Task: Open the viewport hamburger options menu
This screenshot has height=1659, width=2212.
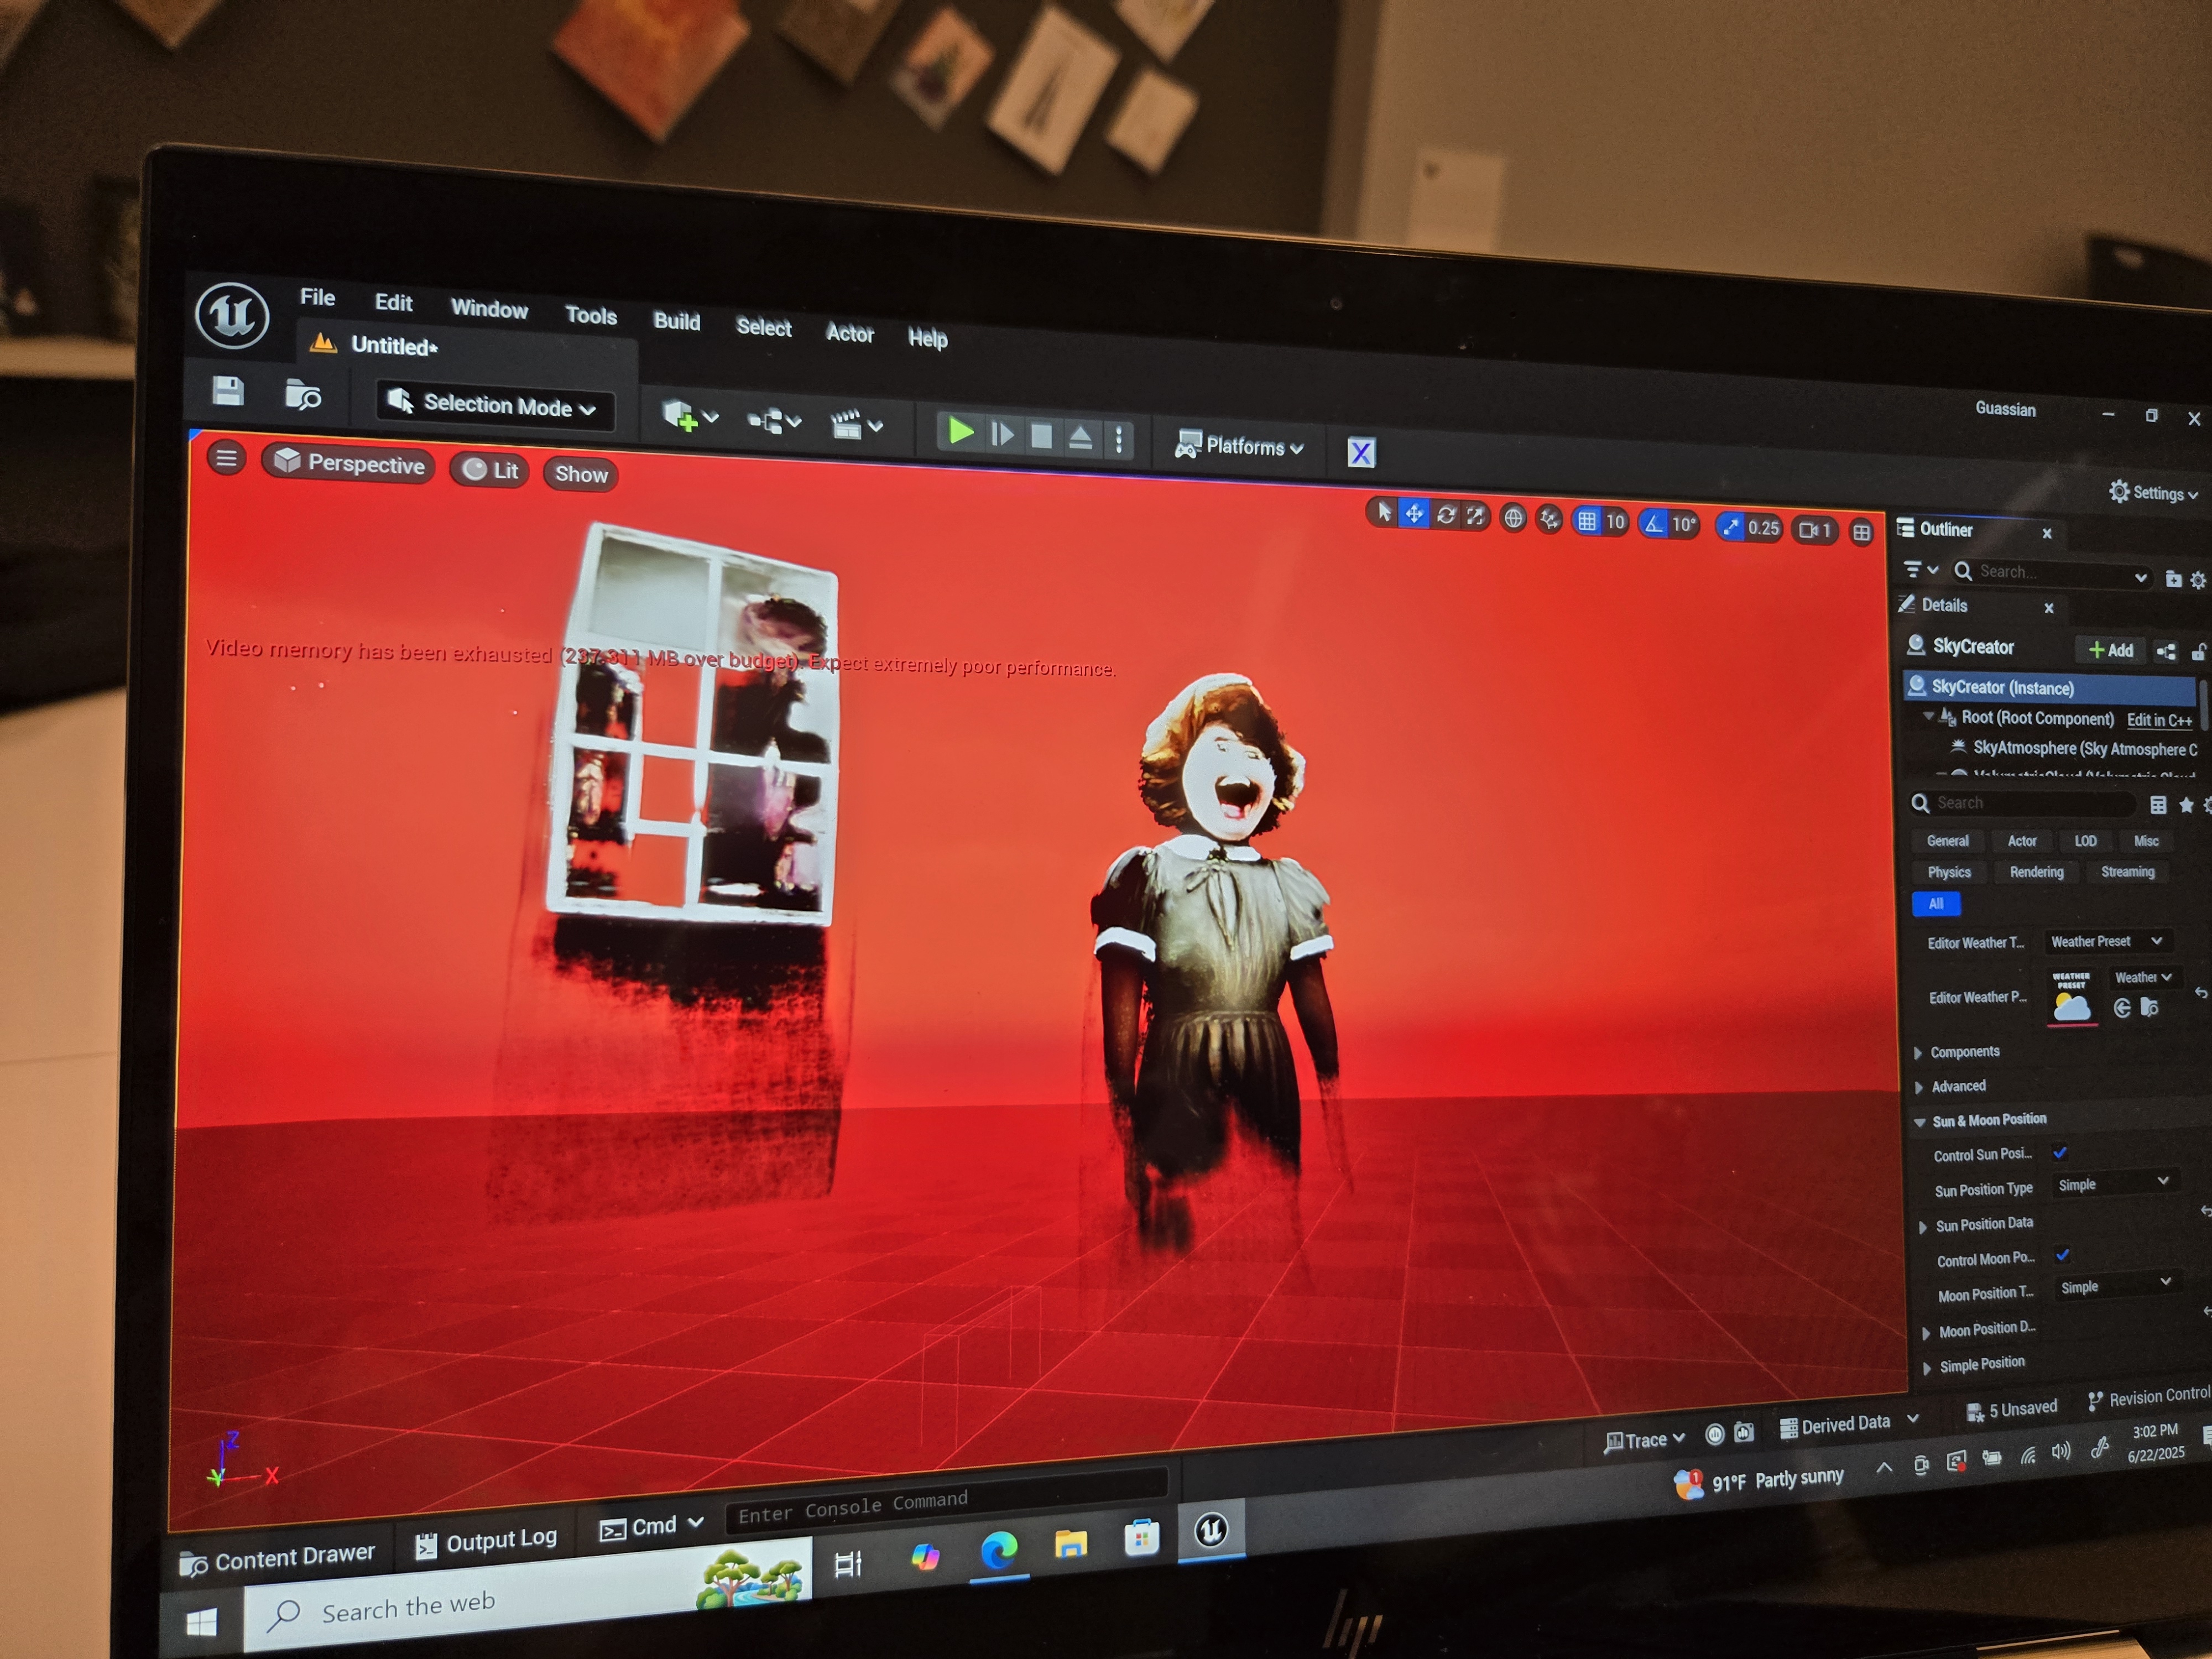Action: coord(227,458)
